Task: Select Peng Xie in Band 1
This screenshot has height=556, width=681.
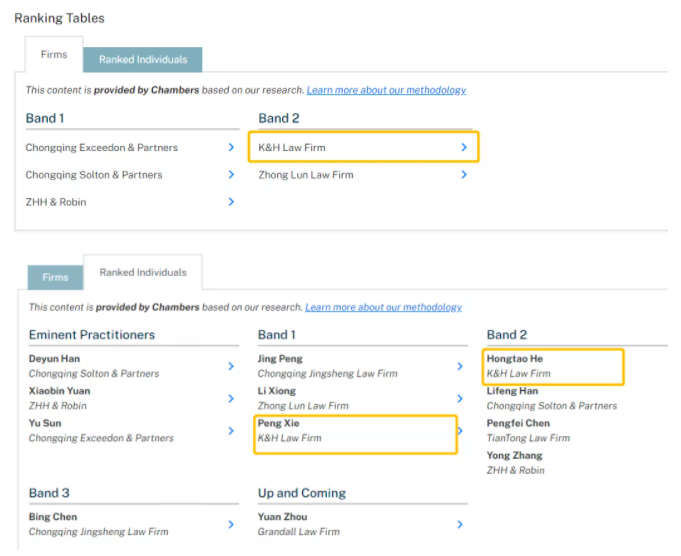Action: pyautogui.click(x=278, y=423)
